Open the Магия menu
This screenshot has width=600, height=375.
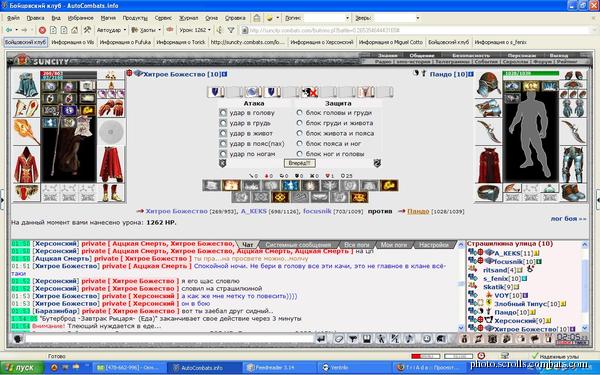(108, 18)
